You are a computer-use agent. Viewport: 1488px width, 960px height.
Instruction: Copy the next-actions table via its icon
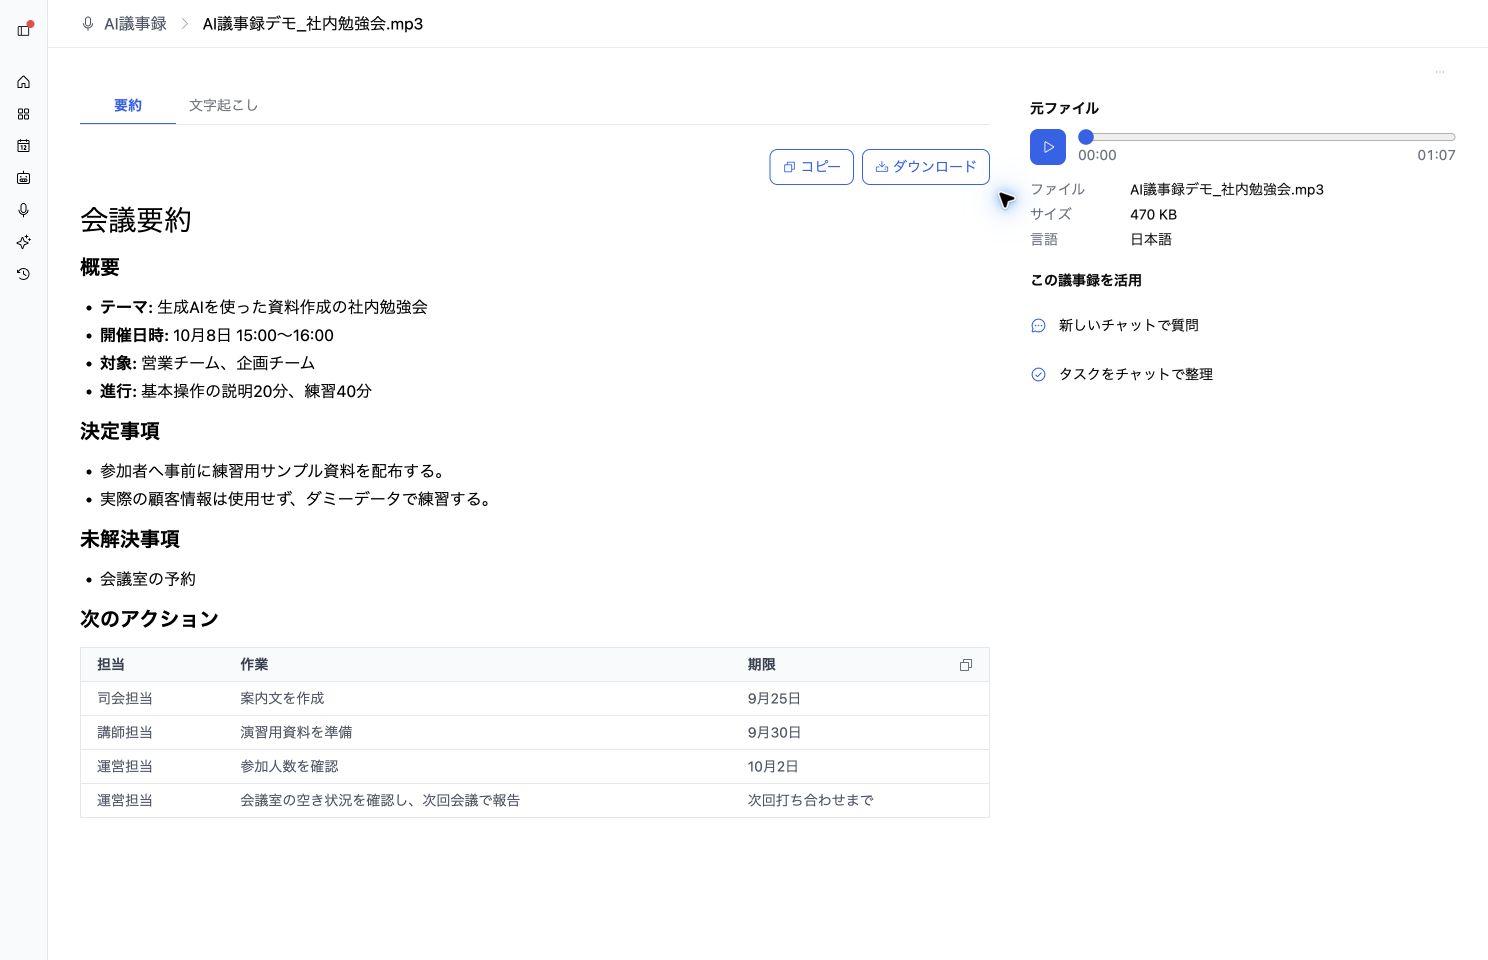click(966, 665)
